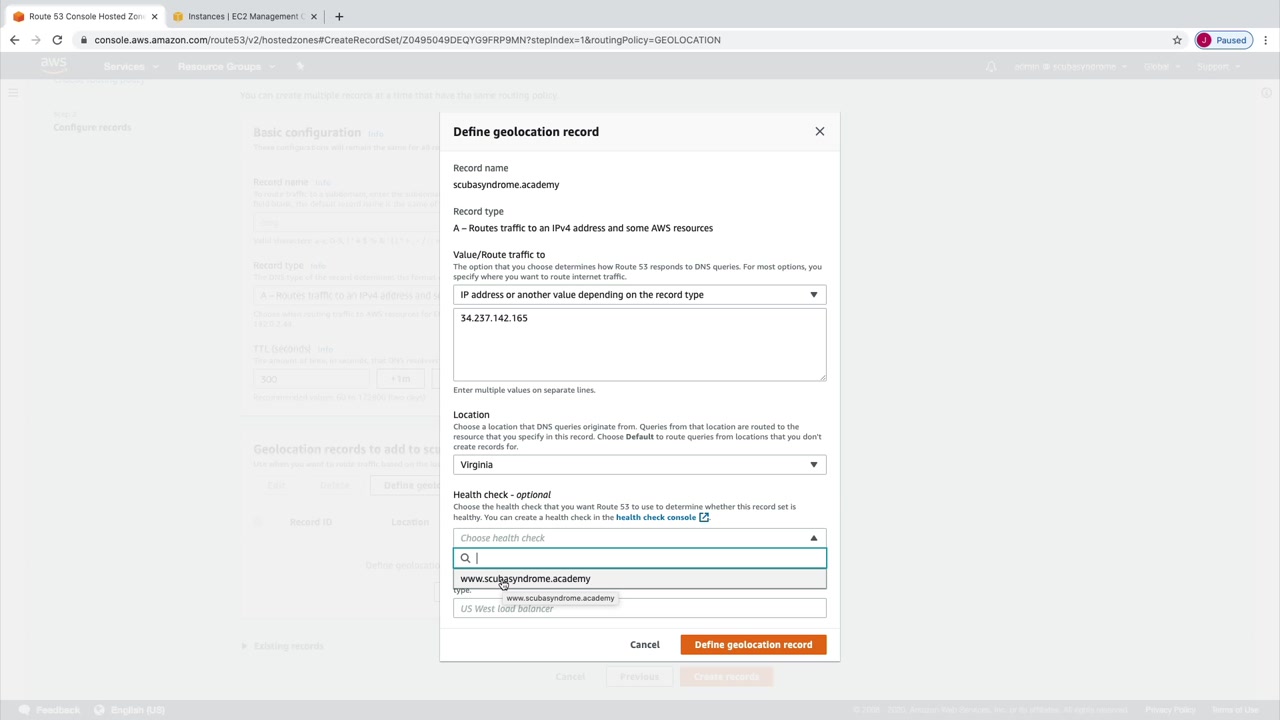Switch to the Route 53 Console browser tab
The width and height of the screenshot is (1280, 720).
(x=86, y=16)
